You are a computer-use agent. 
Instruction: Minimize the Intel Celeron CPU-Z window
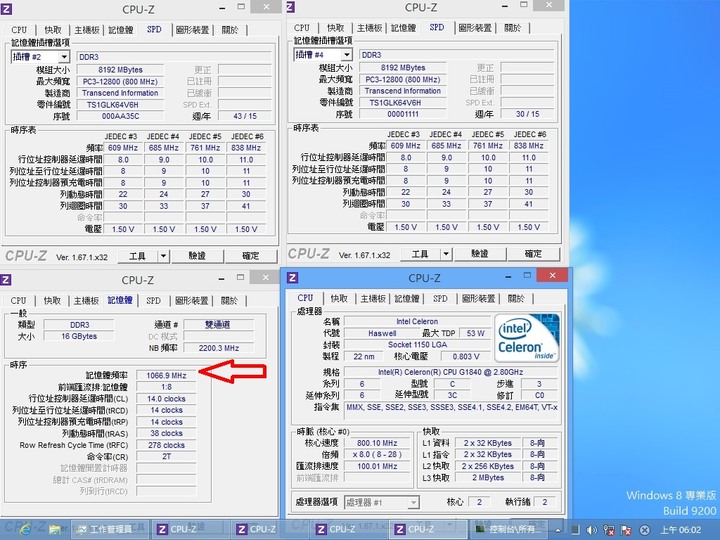pos(508,276)
